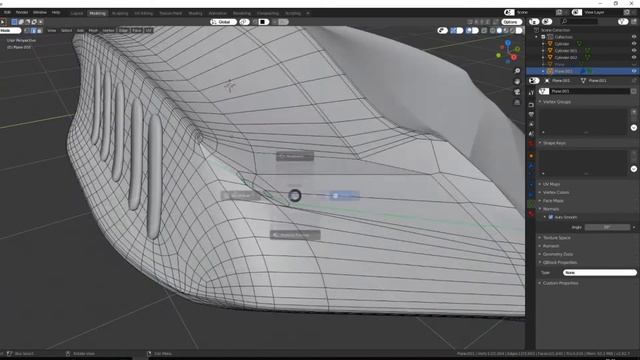Image resolution: width=640 pixels, height=360 pixels.
Task: Open the viewport Select menu
Action: coord(66,31)
